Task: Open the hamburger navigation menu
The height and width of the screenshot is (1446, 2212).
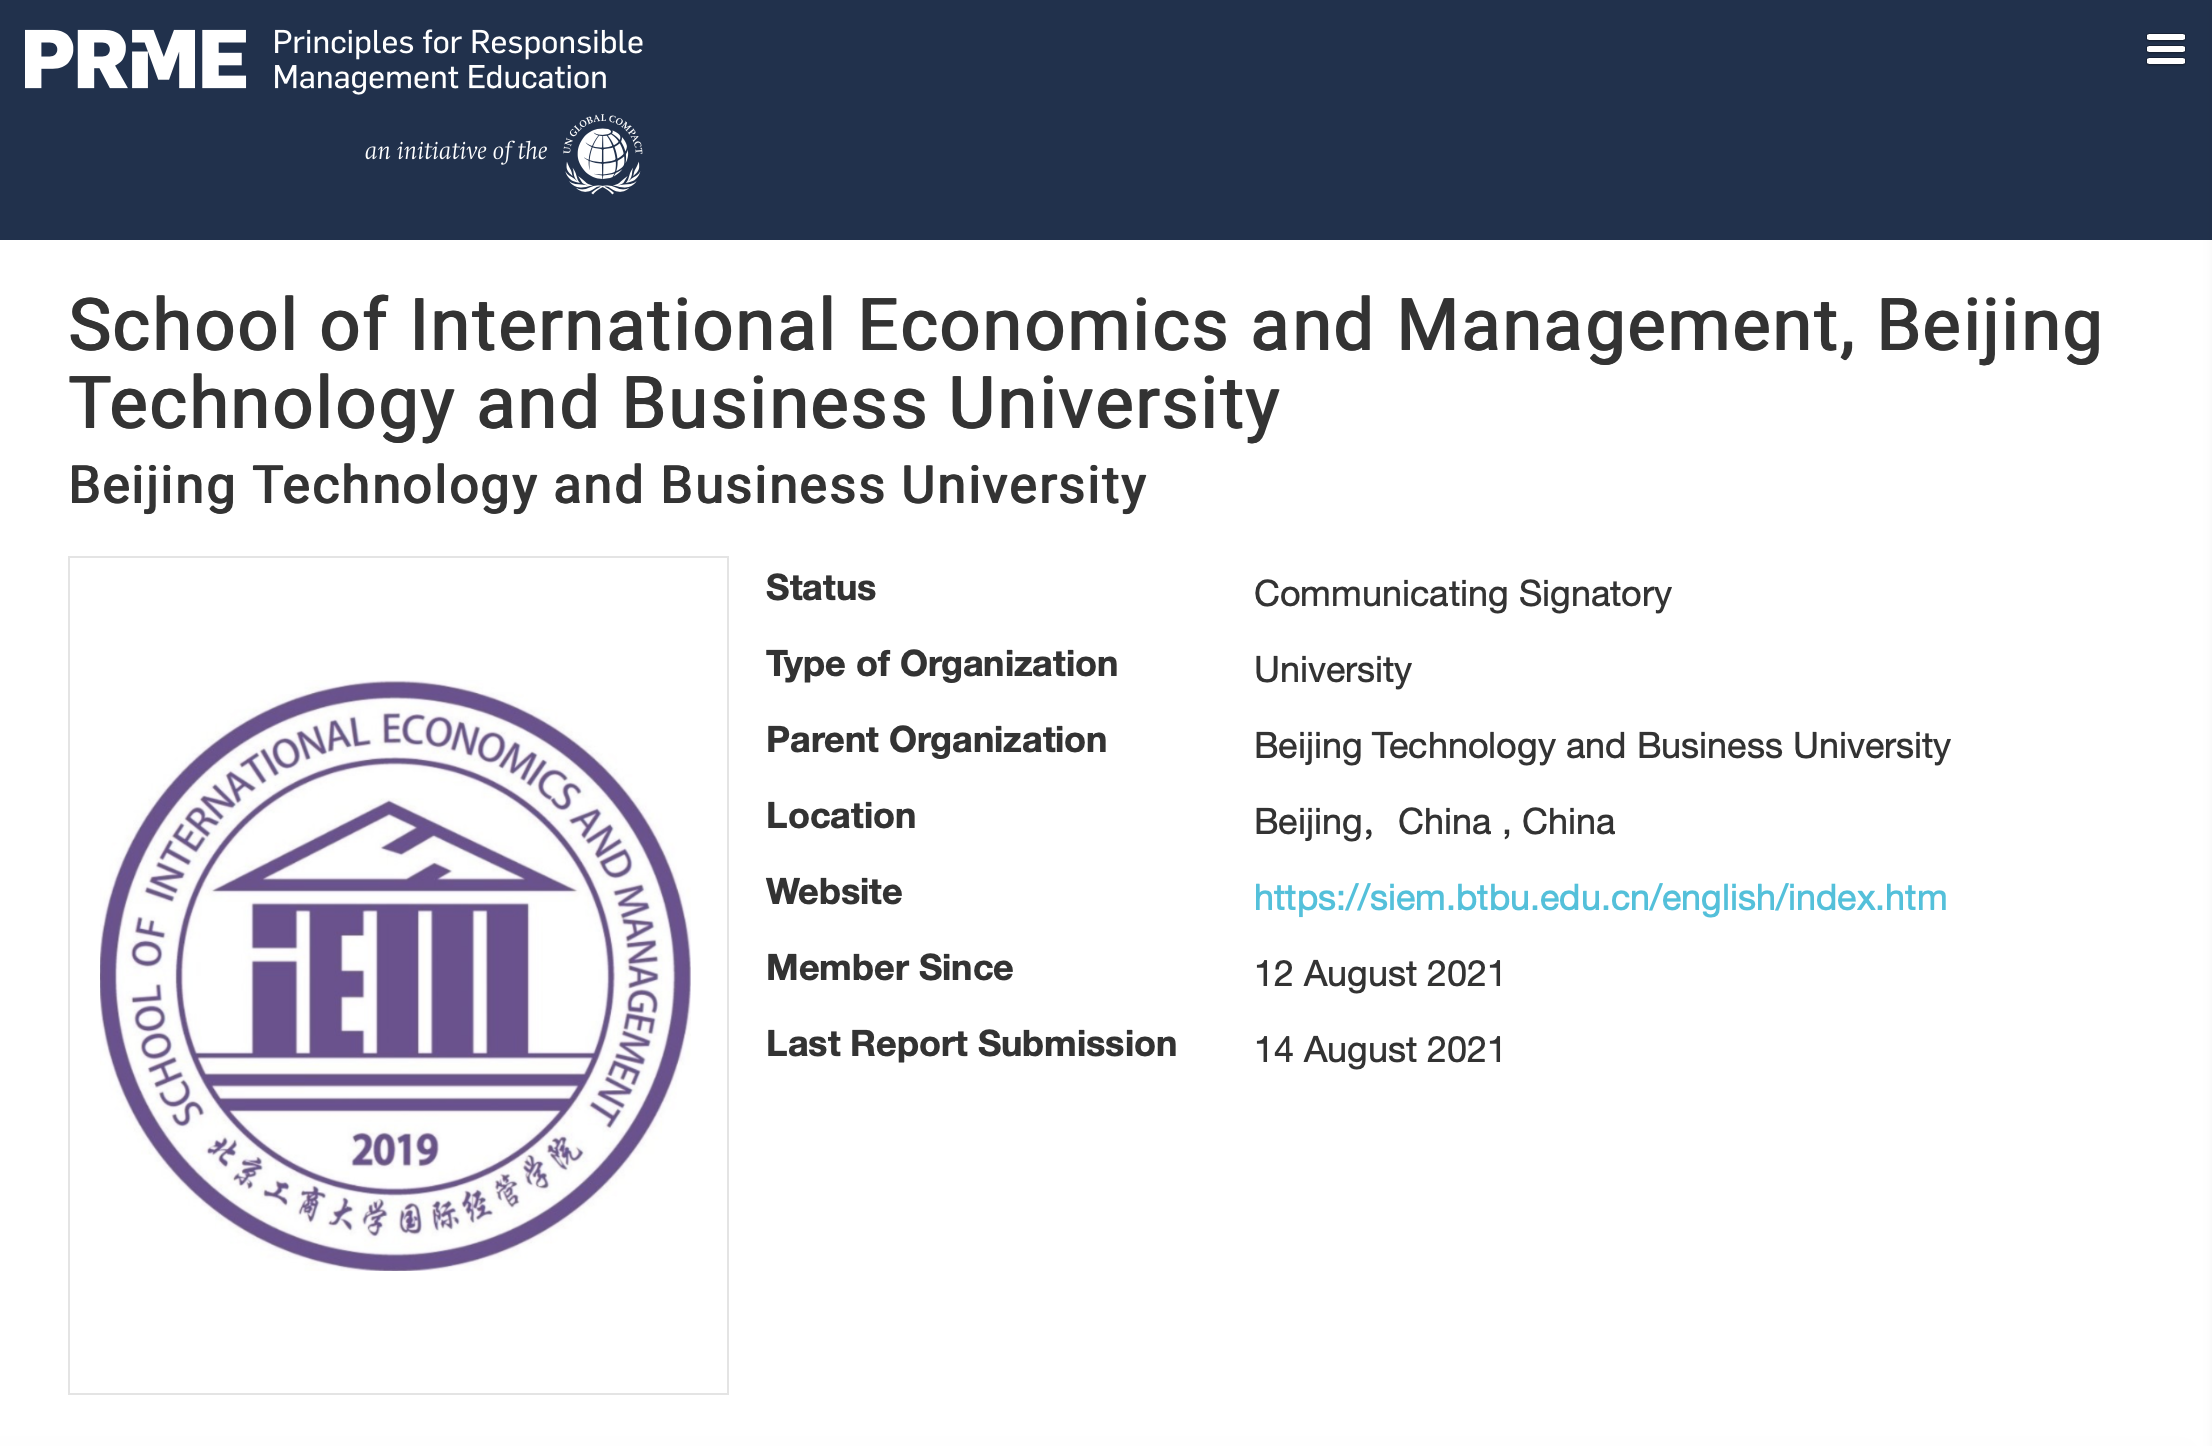Action: pyautogui.click(x=2165, y=49)
